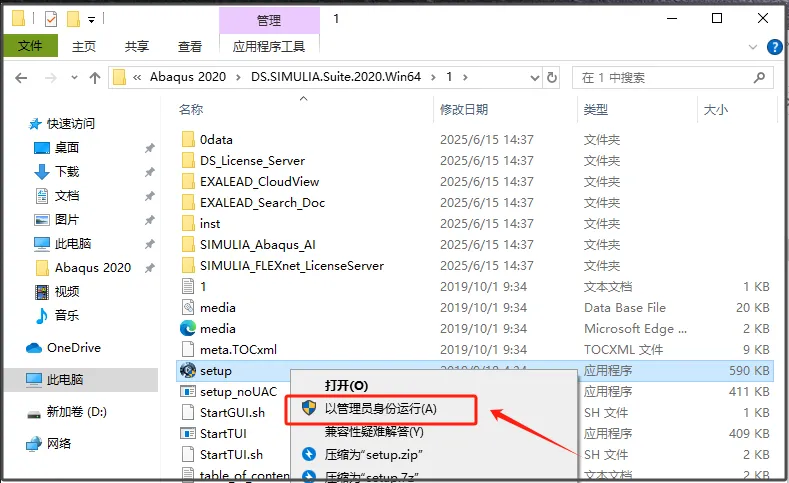Open 网络 in navigation pane
789x483 pixels.
point(49,443)
